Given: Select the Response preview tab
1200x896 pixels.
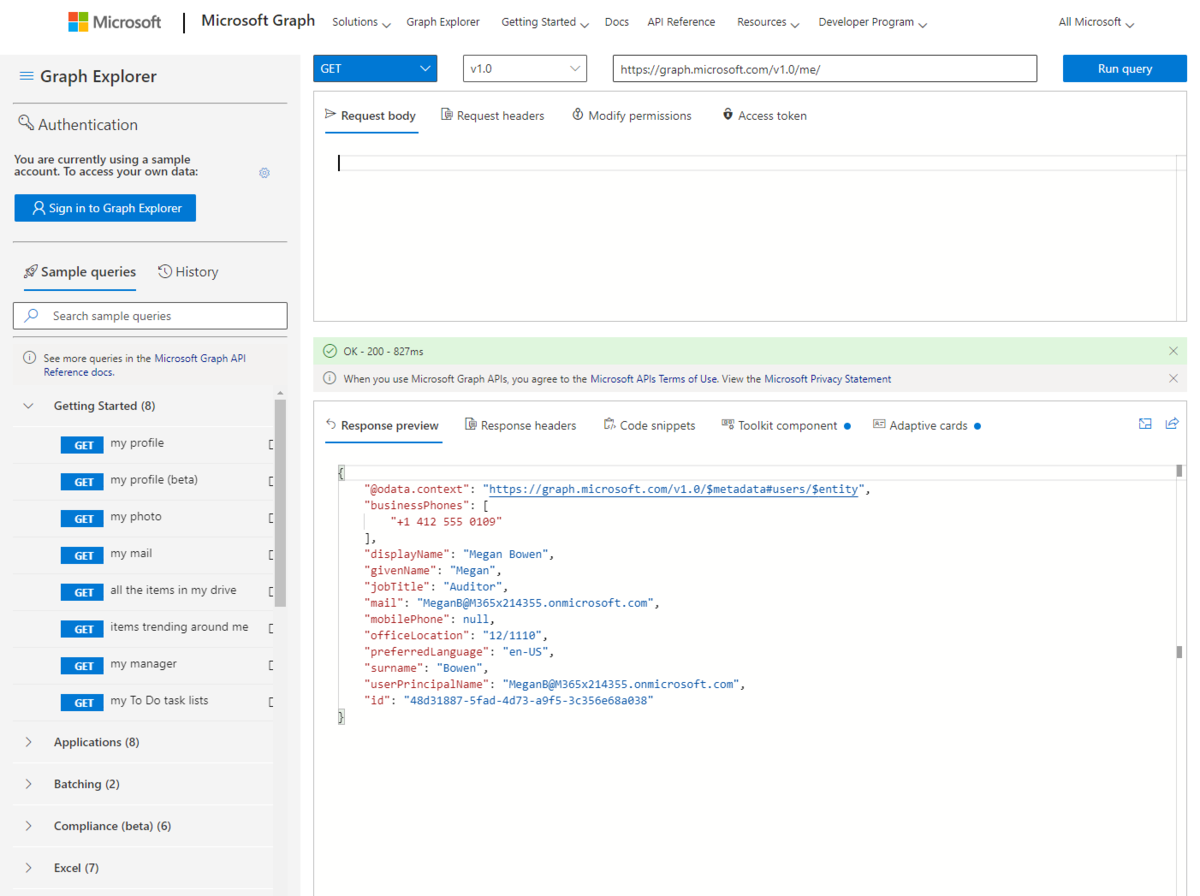Looking at the screenshot, I should point(382,426).
